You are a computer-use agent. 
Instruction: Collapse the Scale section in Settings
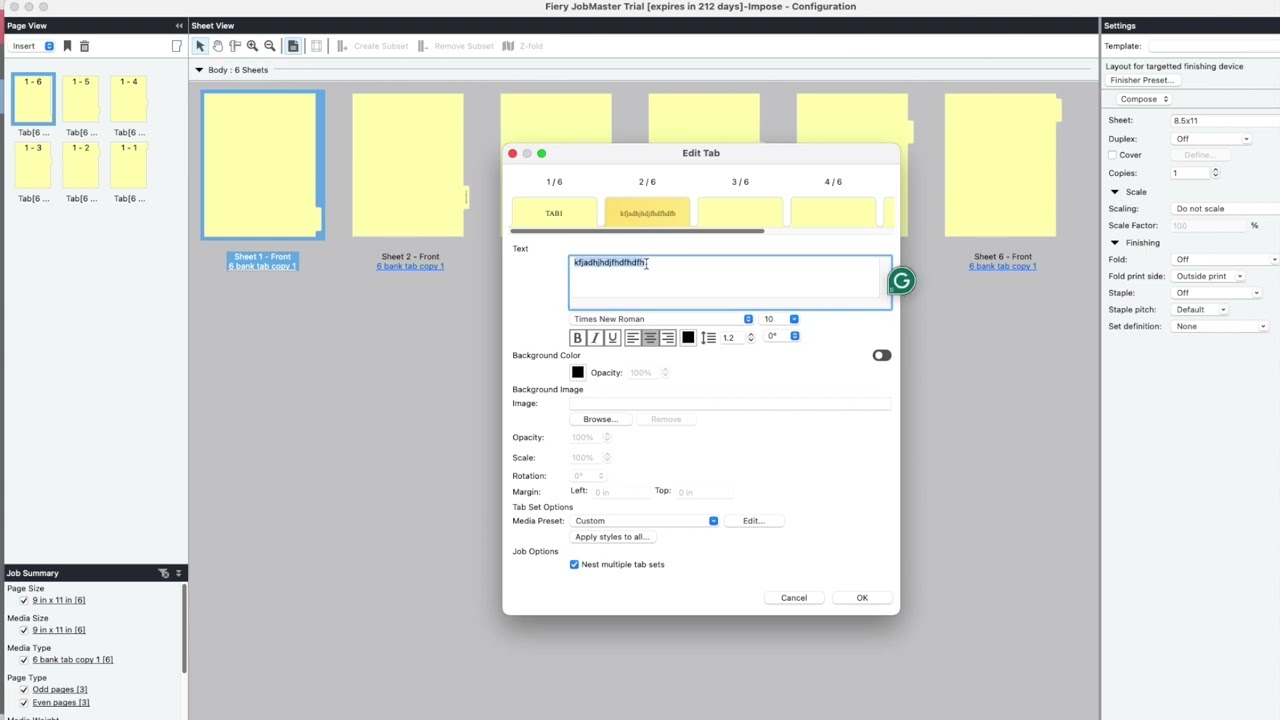click(x=1115, y=192)
